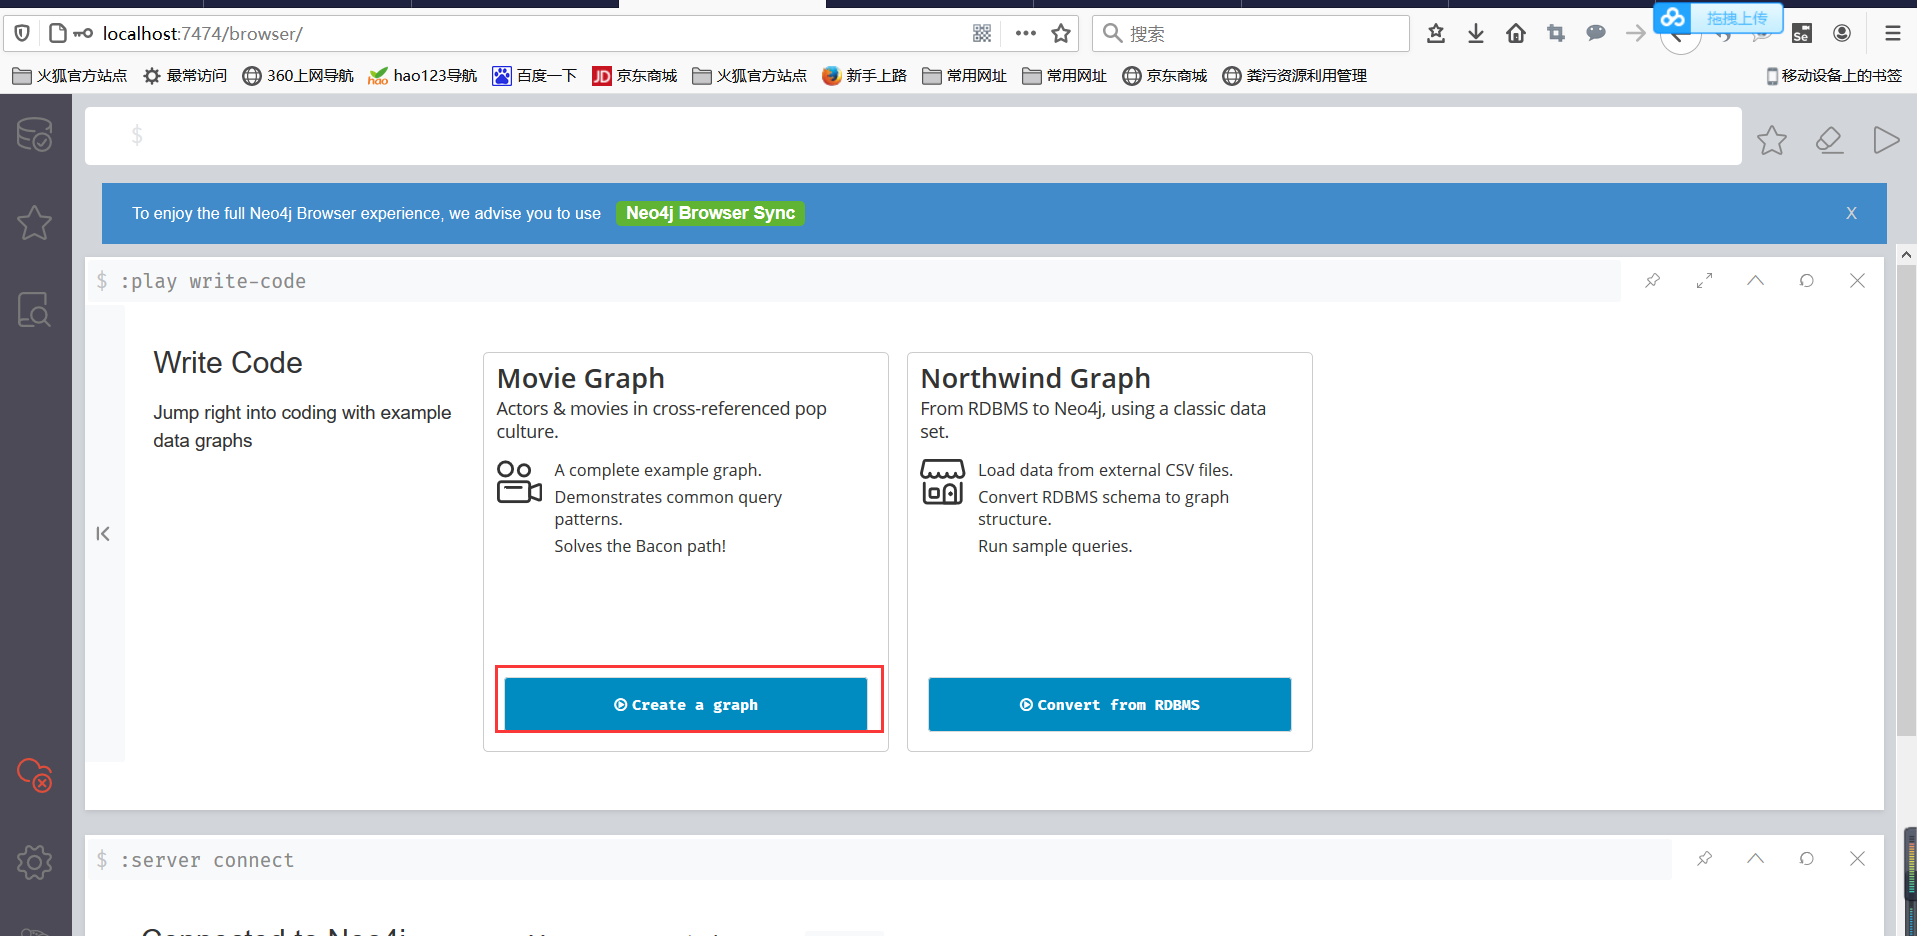Collapse the server connect frame

pos(1755,859)
